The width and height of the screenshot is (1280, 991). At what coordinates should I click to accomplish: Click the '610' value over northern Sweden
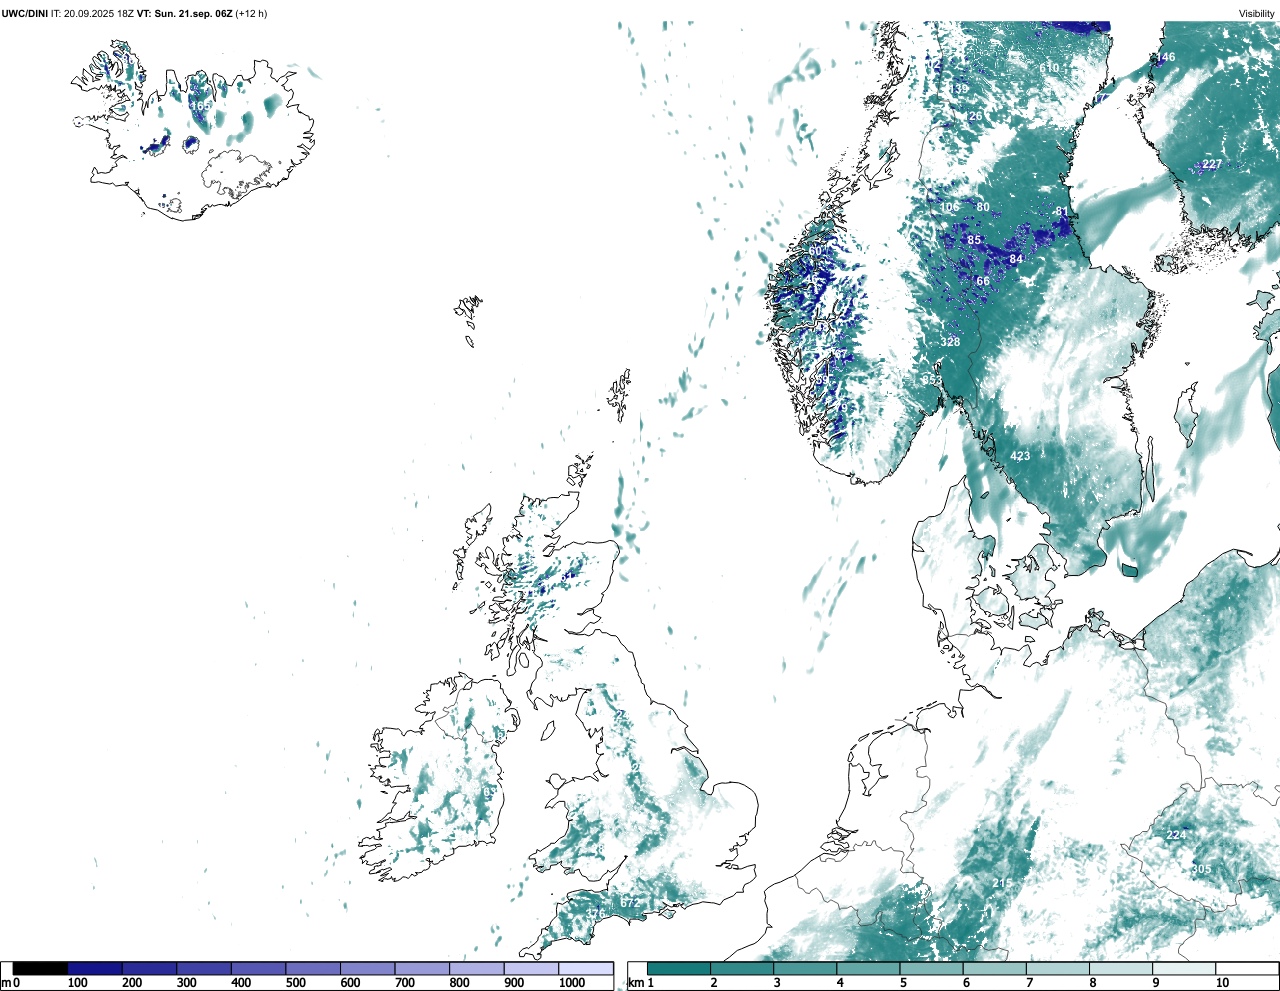[x=1049, y=68]
